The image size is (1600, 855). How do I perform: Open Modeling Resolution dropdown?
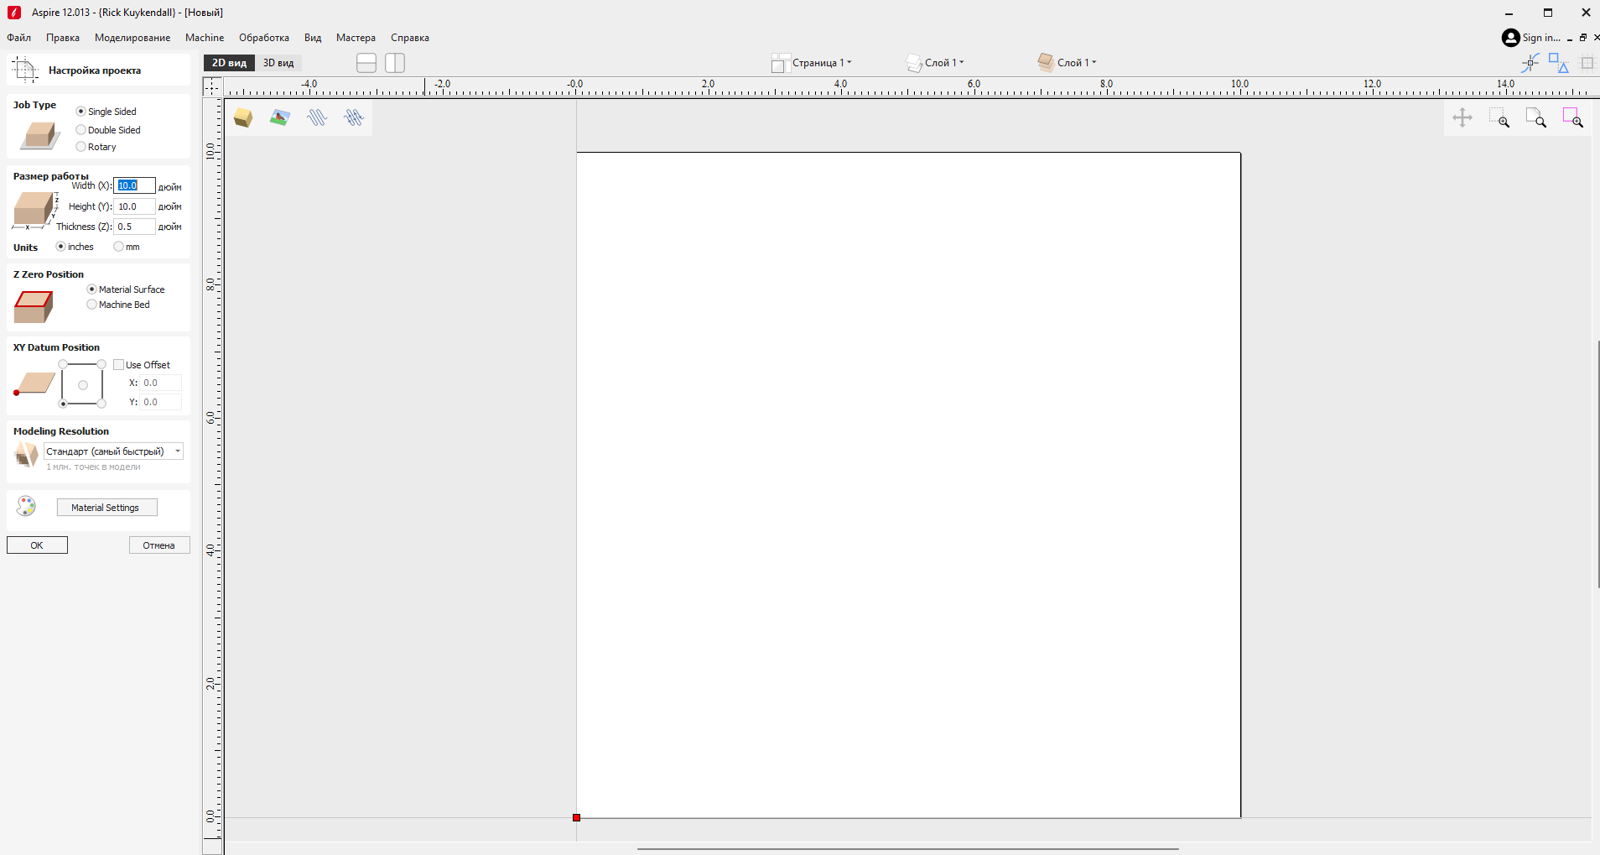pos(113,452)
